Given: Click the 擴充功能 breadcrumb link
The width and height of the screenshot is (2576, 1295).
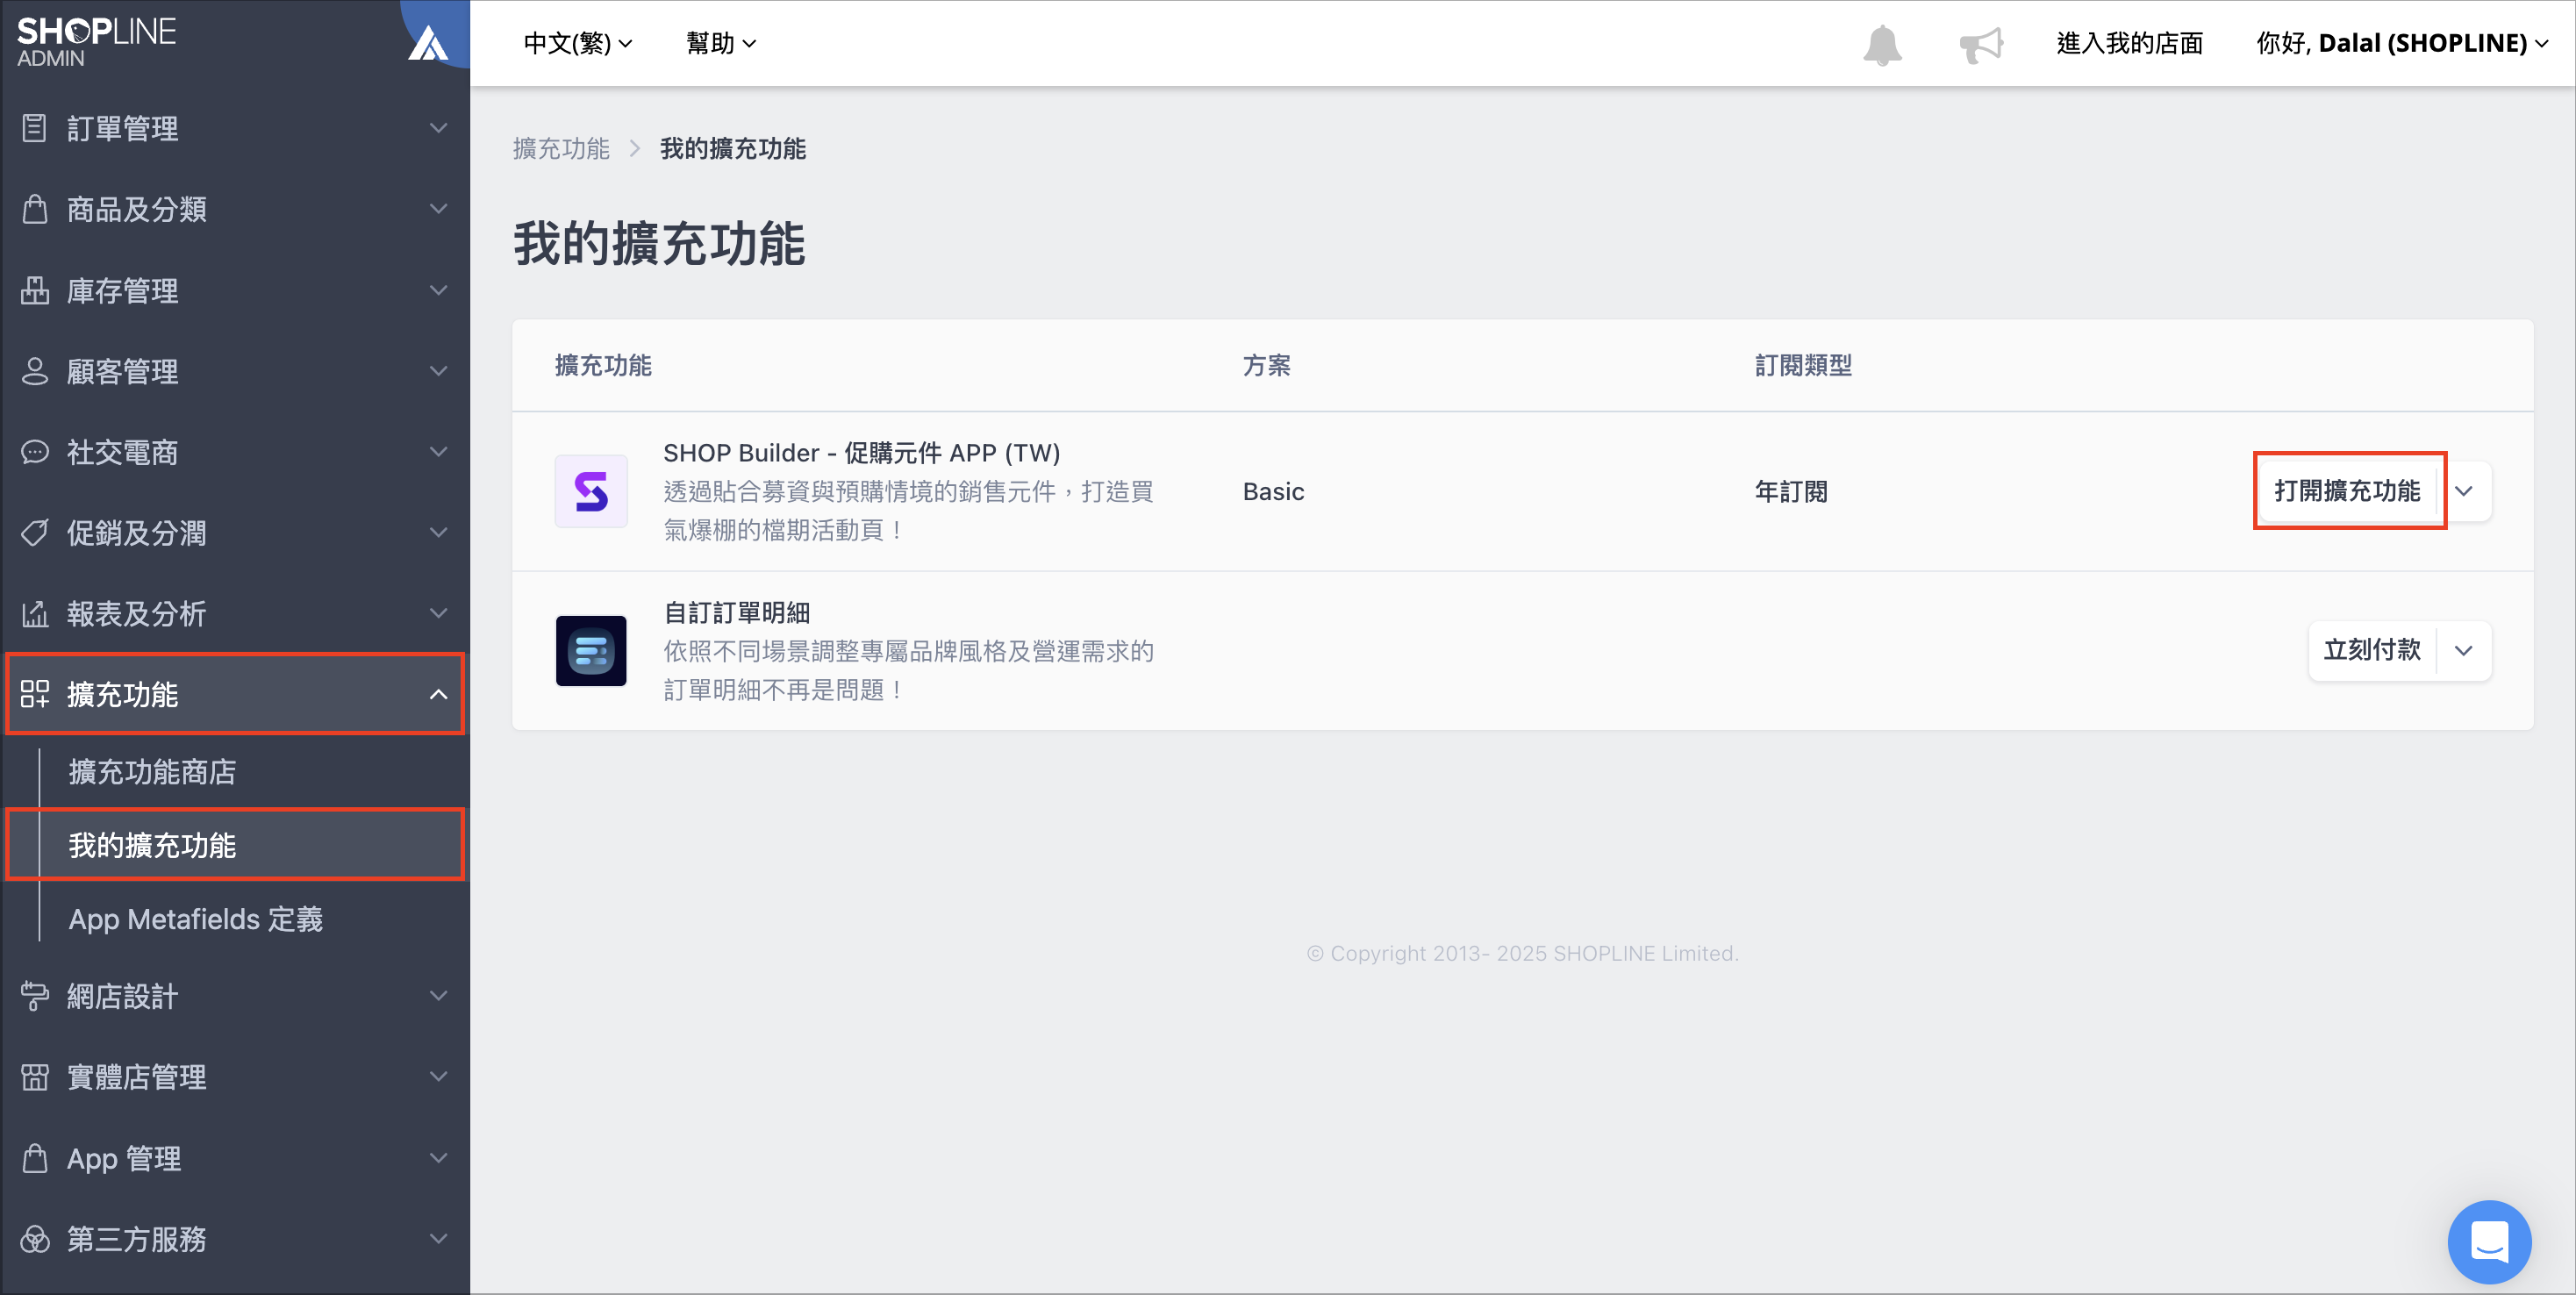Looking at the screenshot, I should point(561,149).
